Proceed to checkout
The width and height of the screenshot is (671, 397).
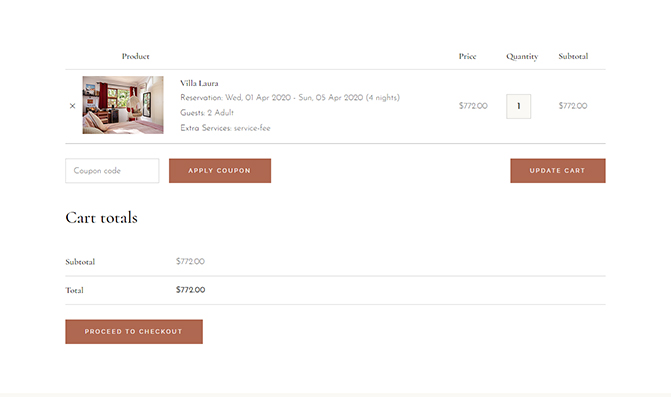(134, 332)
